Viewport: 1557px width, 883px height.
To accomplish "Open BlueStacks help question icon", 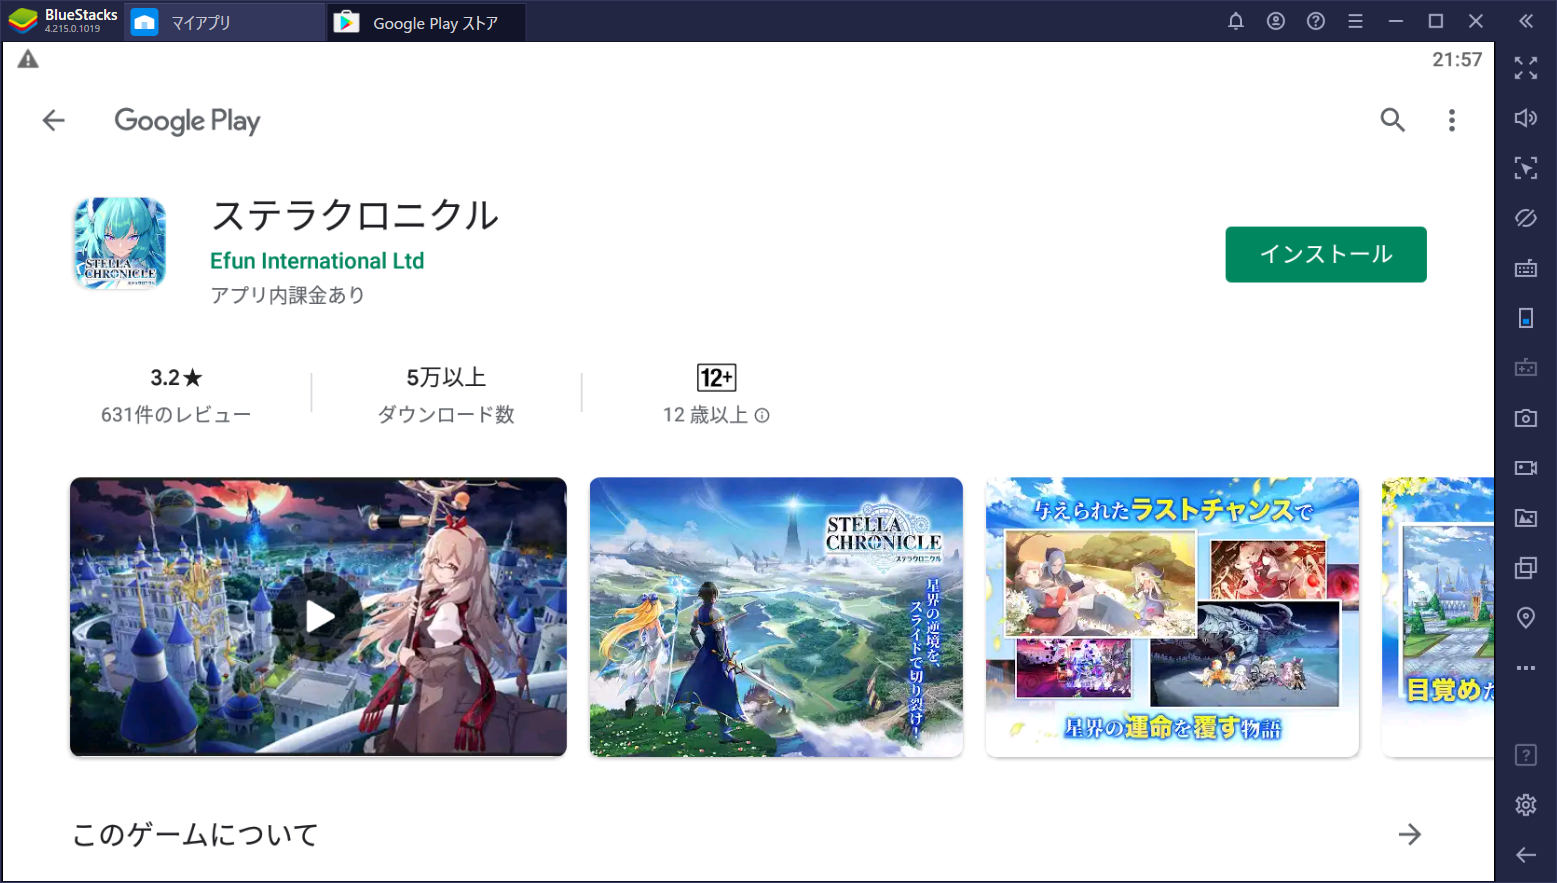I will (x=1316, y=21).
